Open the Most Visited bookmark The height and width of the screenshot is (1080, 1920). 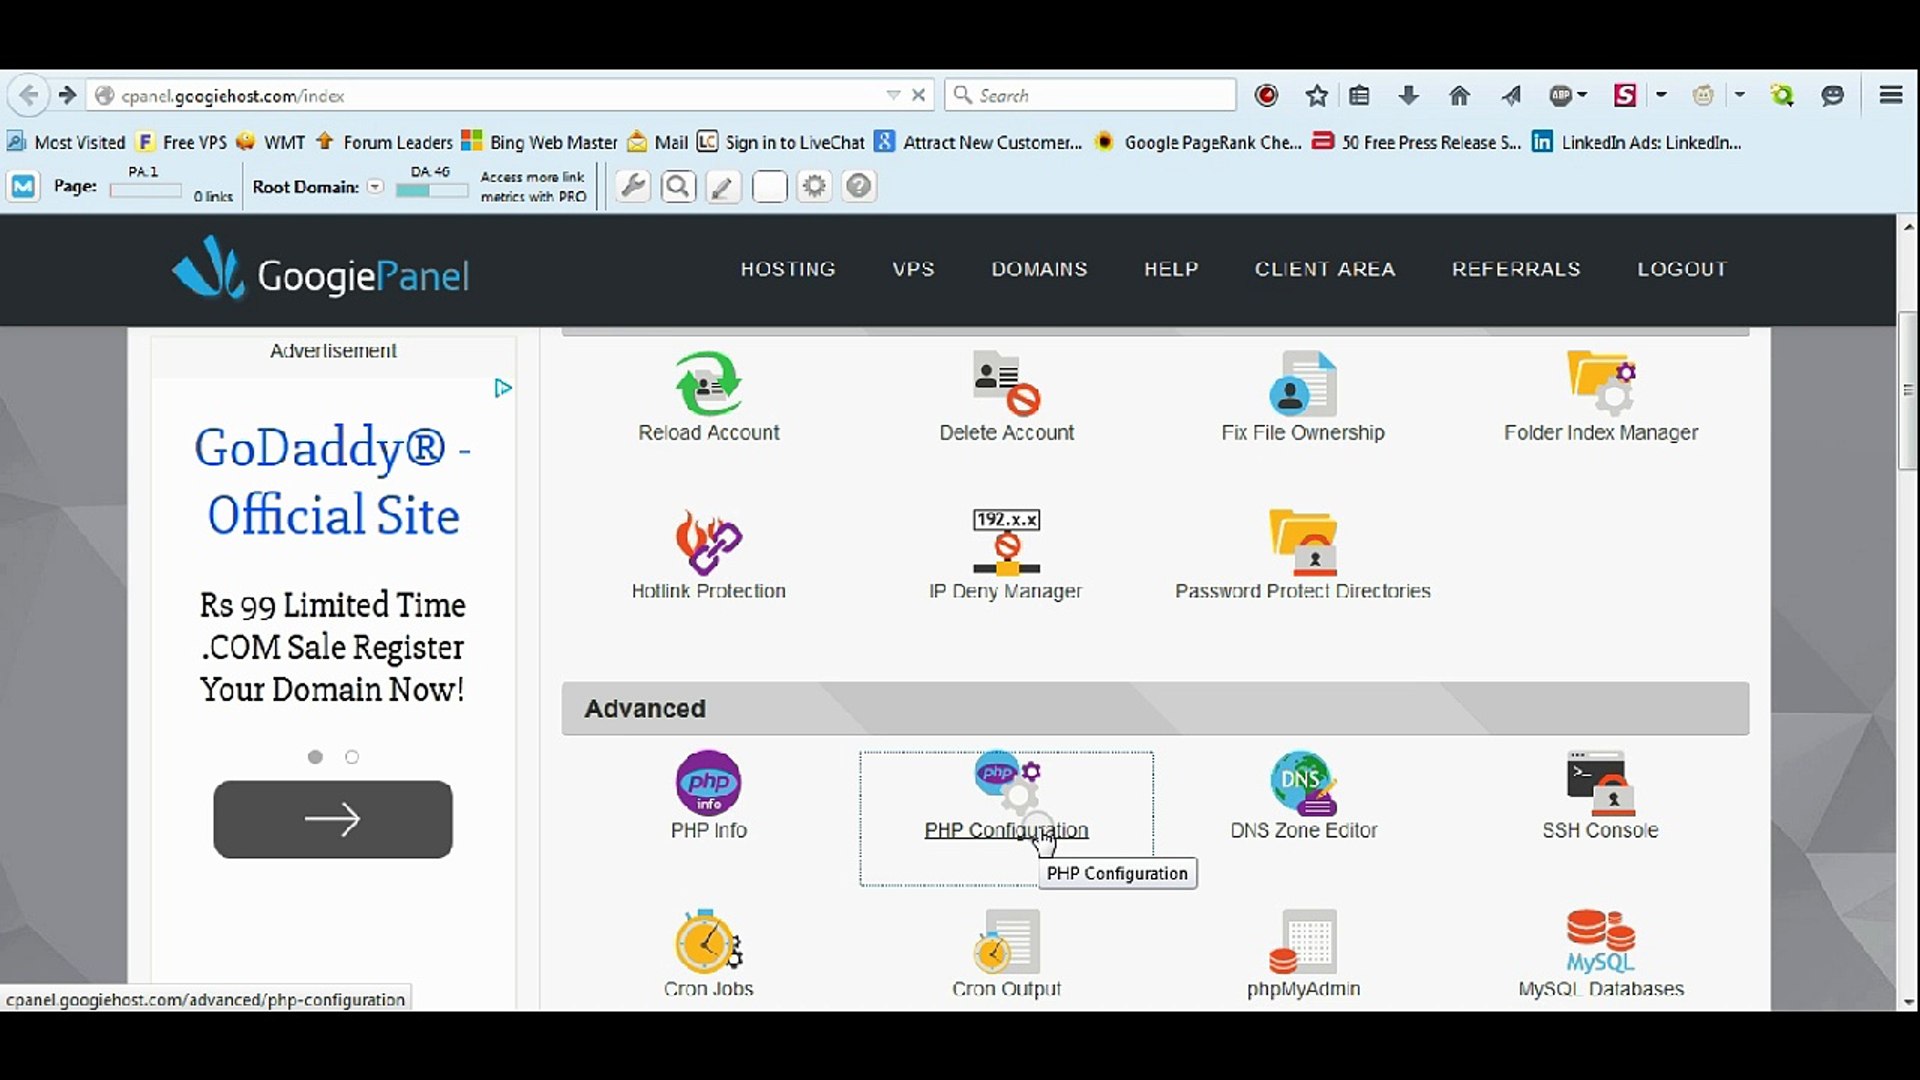click(x=66, y=142)
